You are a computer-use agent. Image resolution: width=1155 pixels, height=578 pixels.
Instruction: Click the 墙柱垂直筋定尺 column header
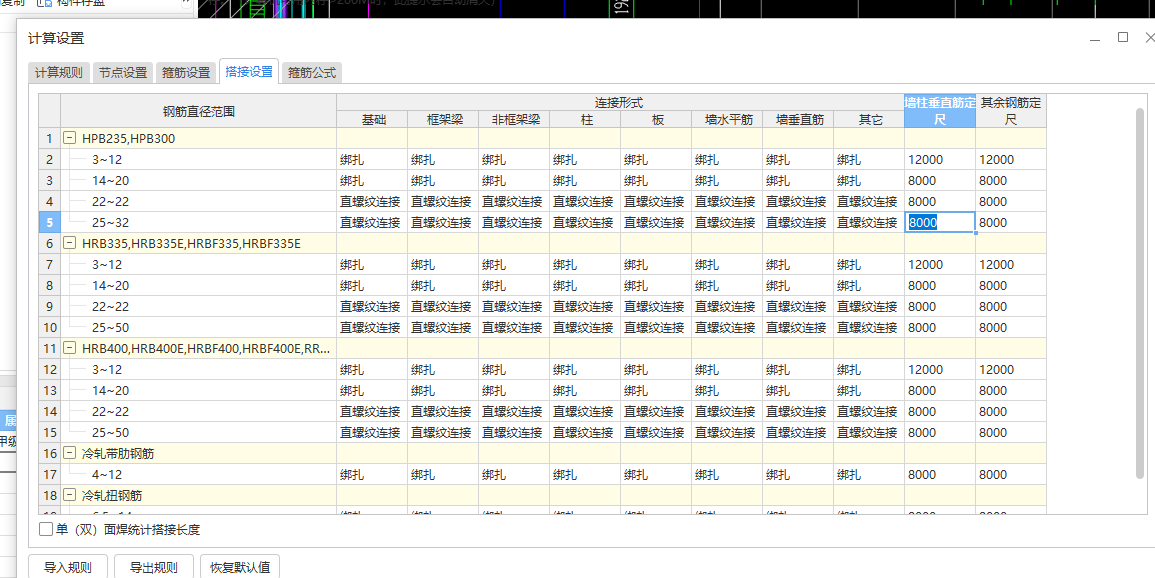pyautogui.click(x=940, y=111)
